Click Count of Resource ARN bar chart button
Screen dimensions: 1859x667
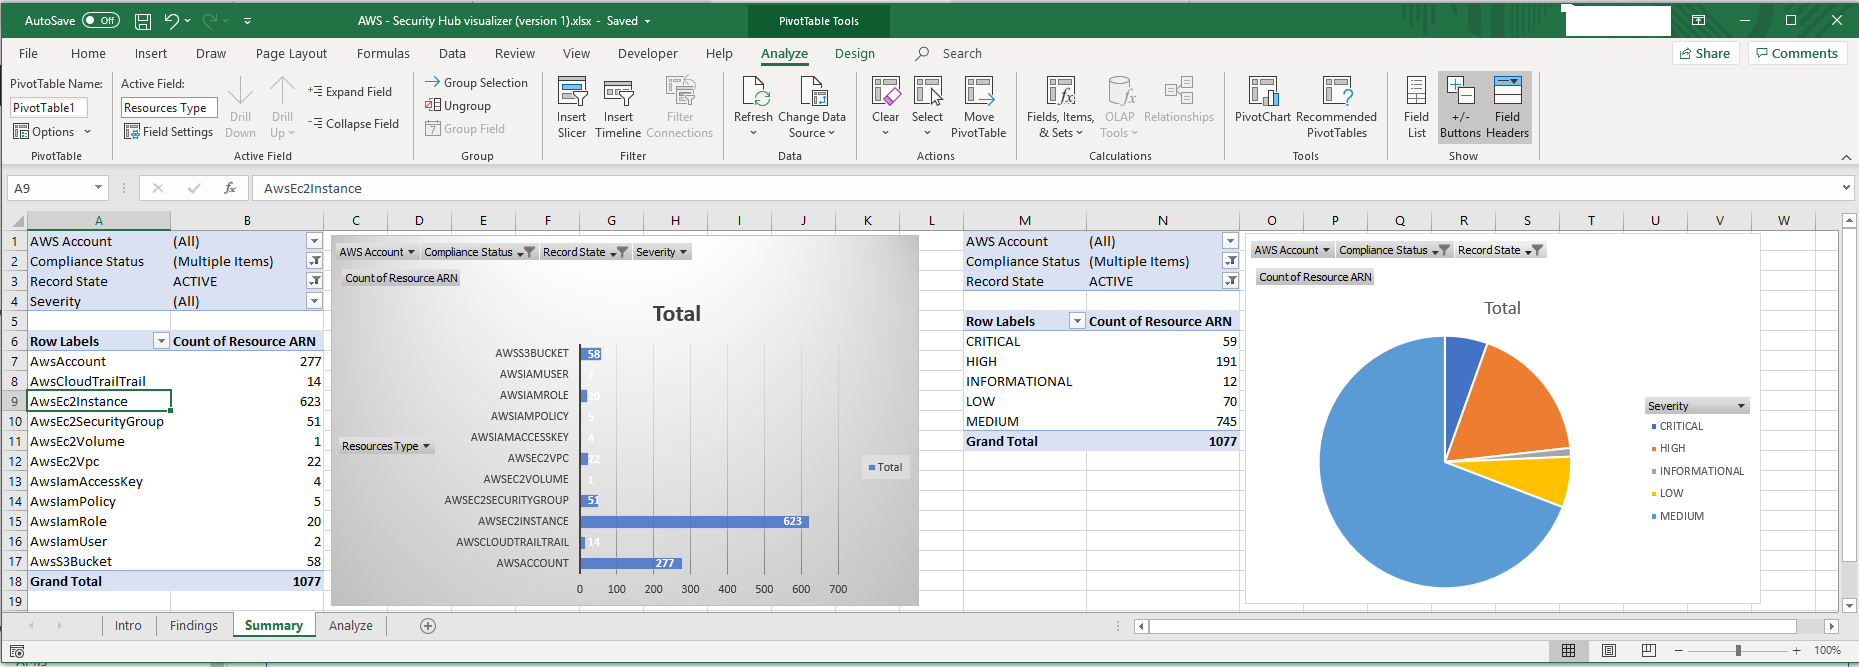pyautogui.click(x=401, y=278)
